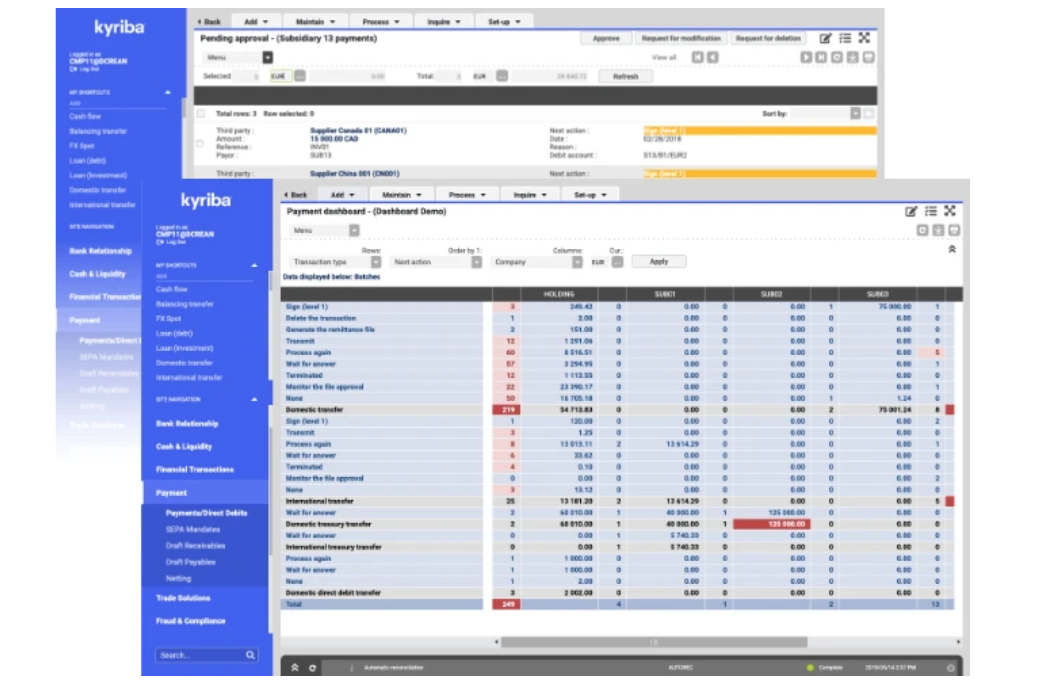Open the Add menu in Payment dashboard window
The width and height of the screenshot is (1040, 681).
(x=342, y=195)
